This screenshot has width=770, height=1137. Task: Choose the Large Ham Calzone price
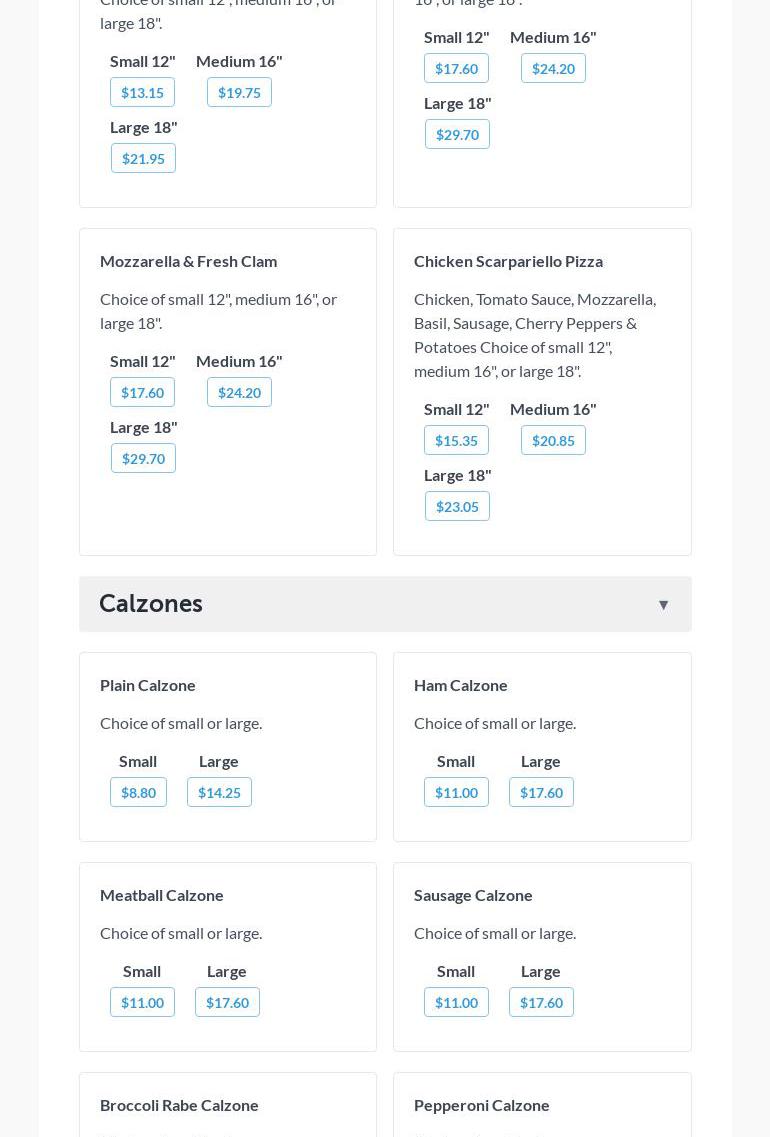541,793
